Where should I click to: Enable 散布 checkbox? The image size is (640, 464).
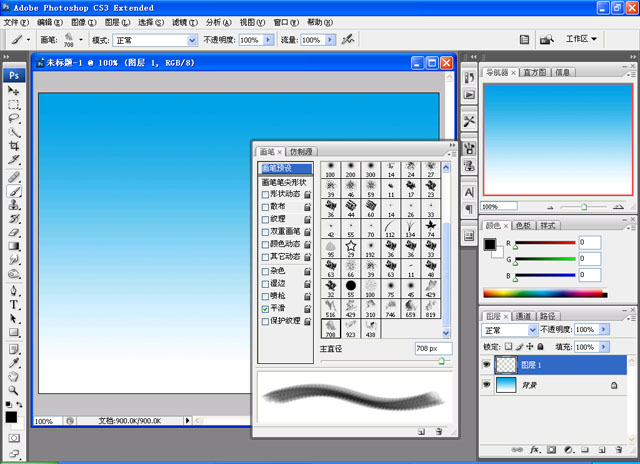click(265, 207)
